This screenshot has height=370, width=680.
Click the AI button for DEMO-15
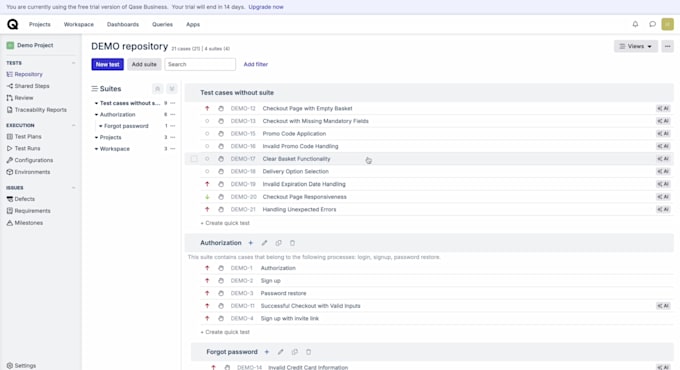coord(663,134)
